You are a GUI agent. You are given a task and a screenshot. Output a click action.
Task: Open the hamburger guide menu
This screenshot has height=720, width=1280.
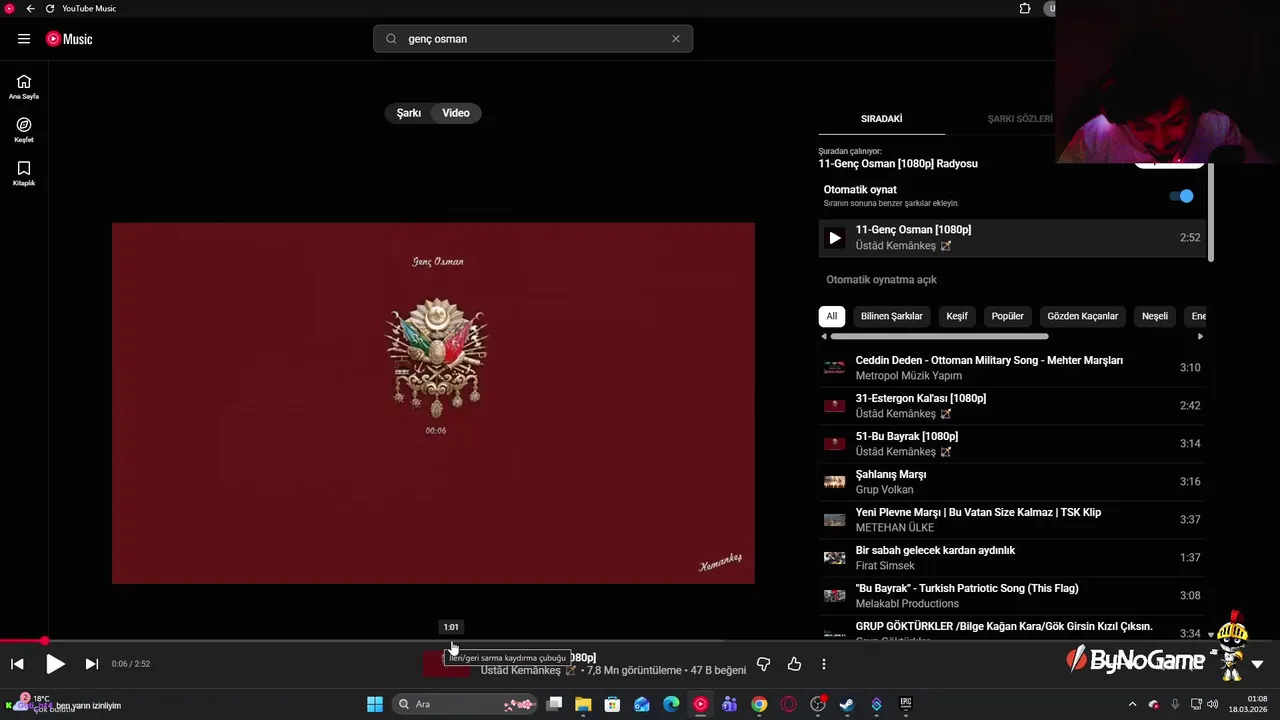tap(24, 39)
